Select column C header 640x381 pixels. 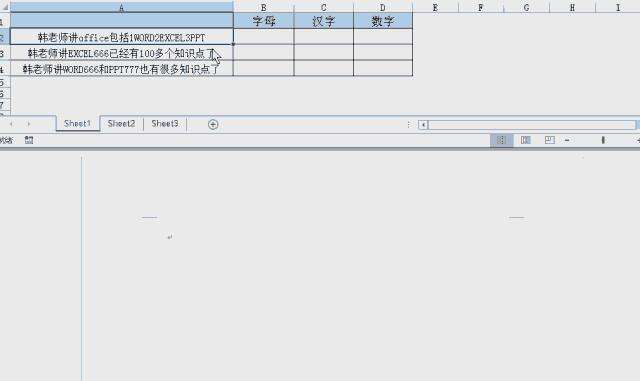click(323, 7)
